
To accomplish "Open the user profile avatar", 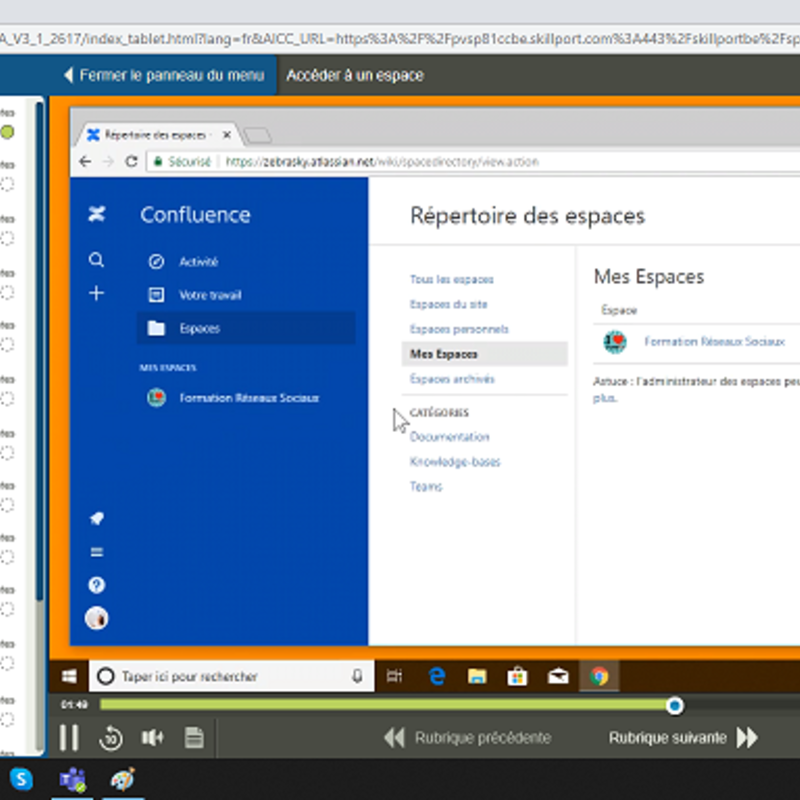I will tap(96, 618).
